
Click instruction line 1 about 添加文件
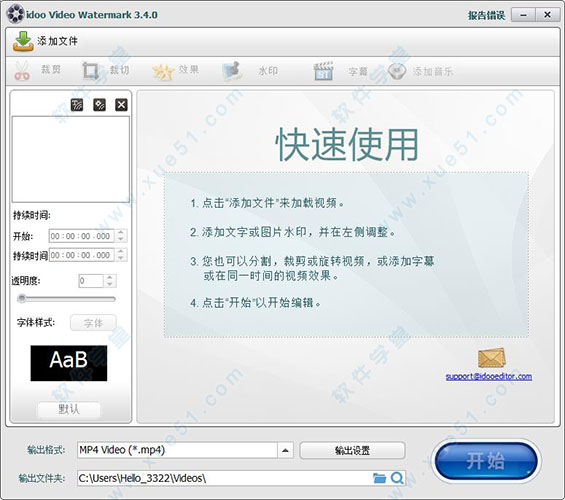[x=267, y=203]
